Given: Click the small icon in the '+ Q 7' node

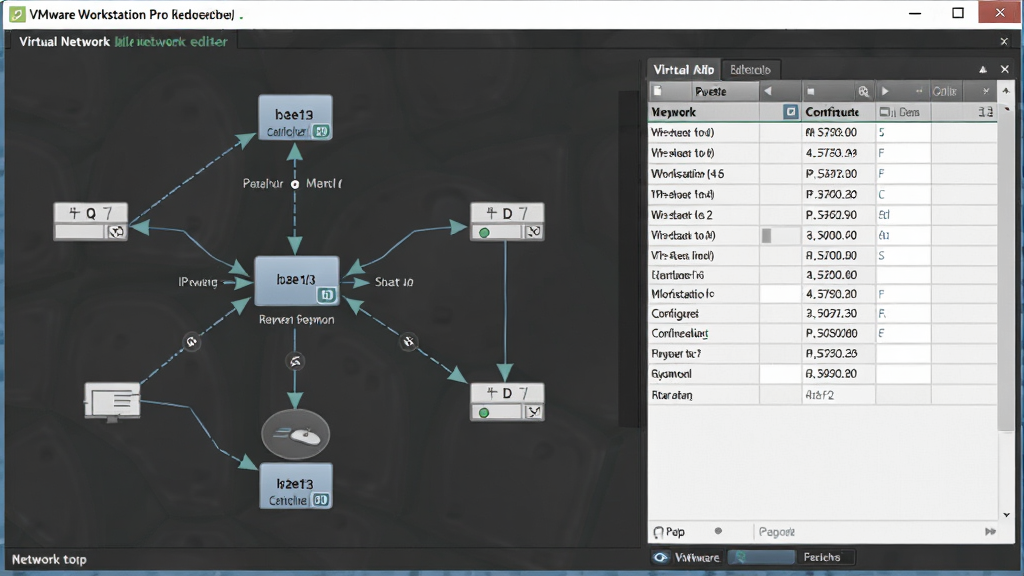Looking at the screenshot, I should point(116,232).
